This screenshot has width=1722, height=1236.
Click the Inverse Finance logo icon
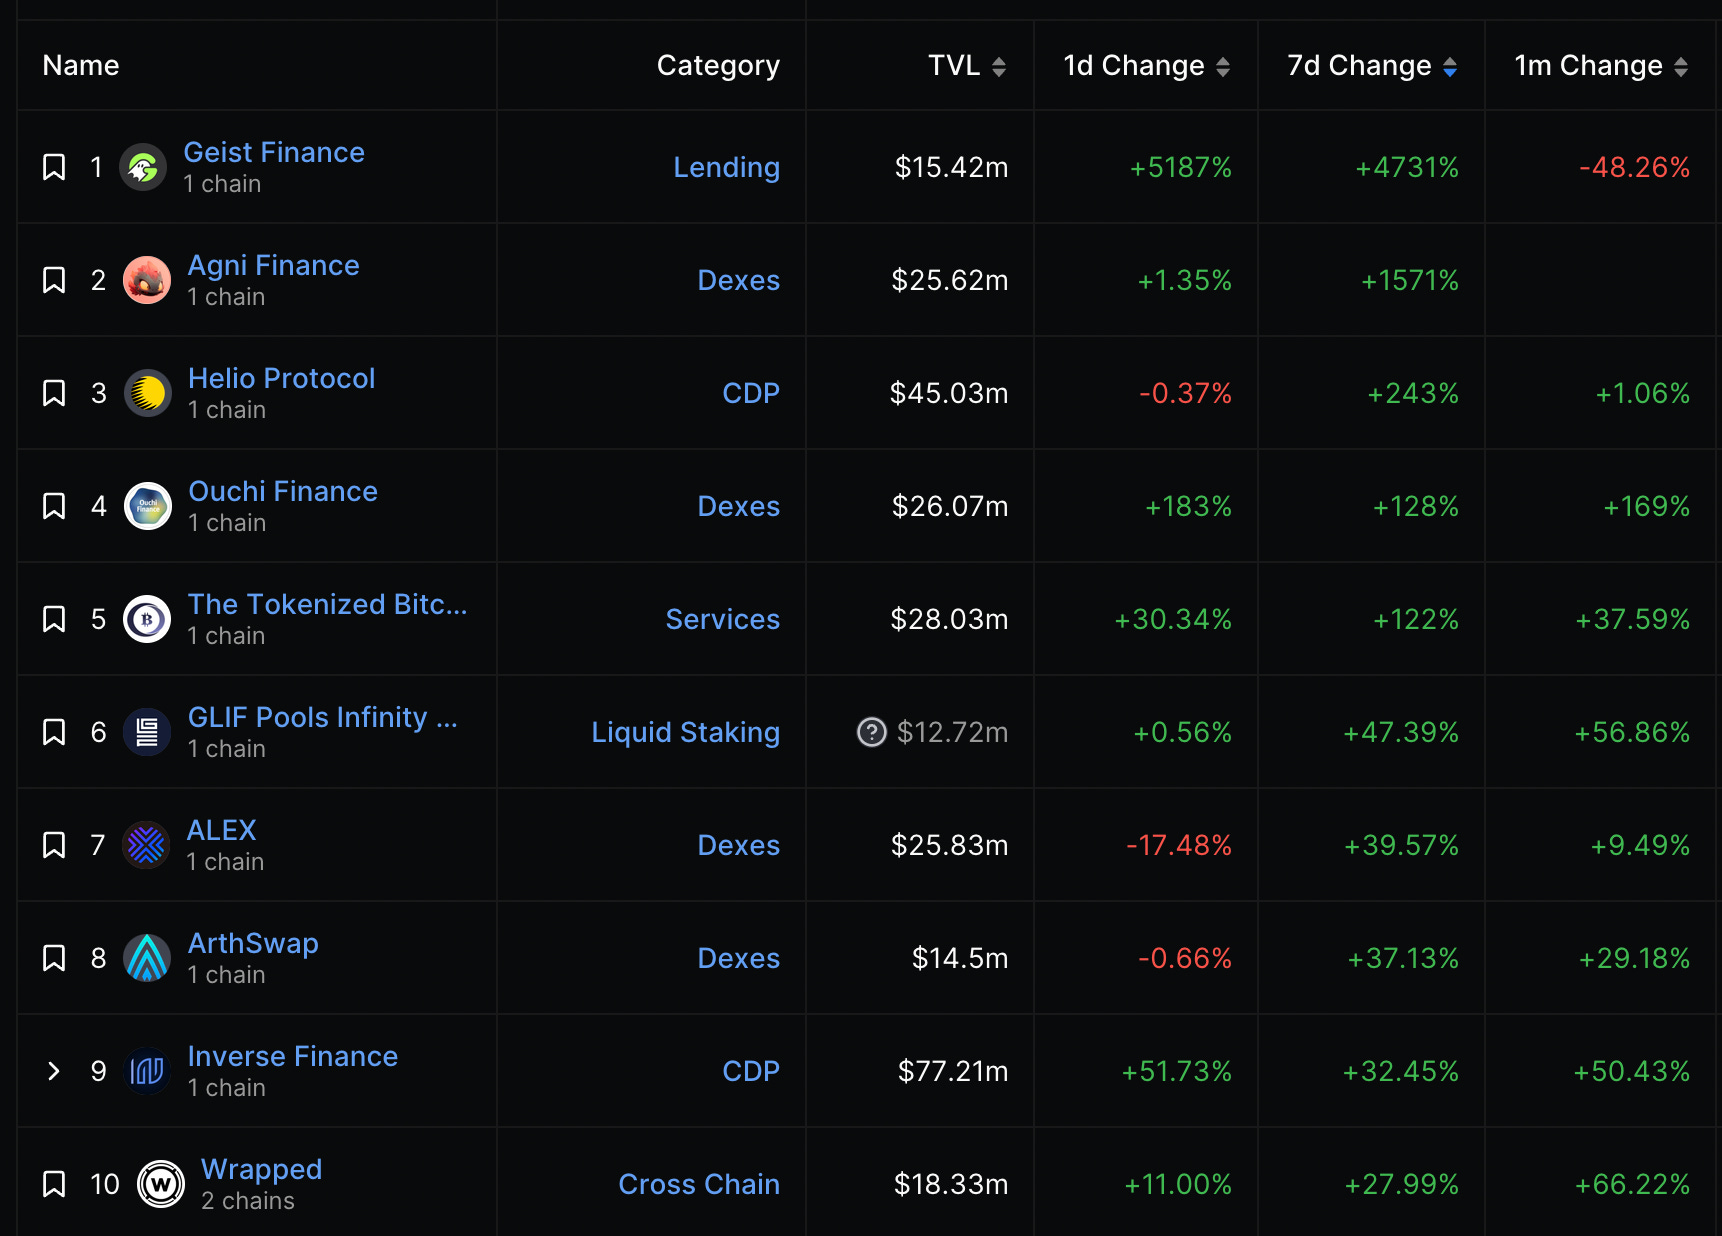[x=147, y=1071]
